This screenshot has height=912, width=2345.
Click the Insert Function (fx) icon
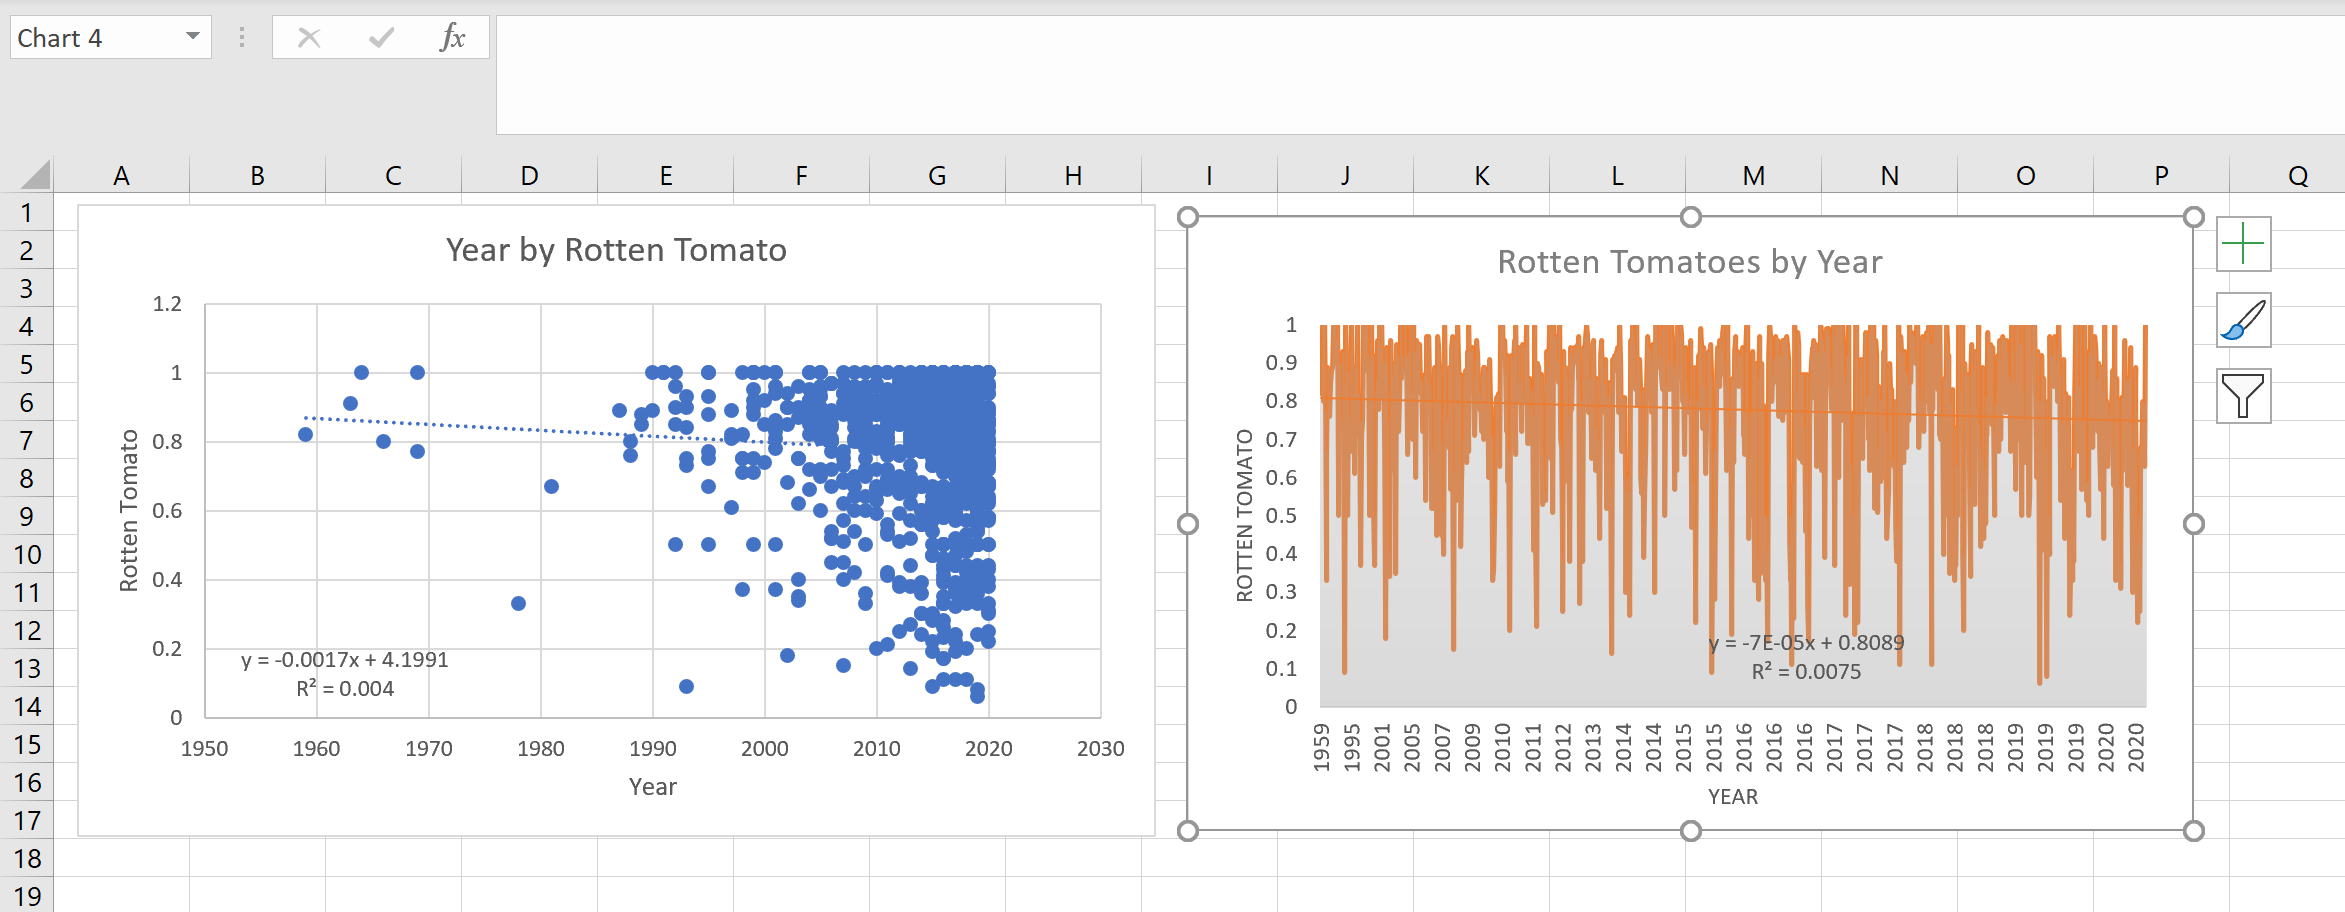[455, 38]
